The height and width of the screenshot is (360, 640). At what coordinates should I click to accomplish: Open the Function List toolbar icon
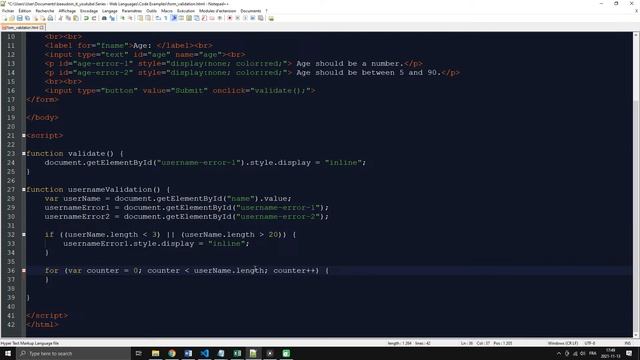204,18
